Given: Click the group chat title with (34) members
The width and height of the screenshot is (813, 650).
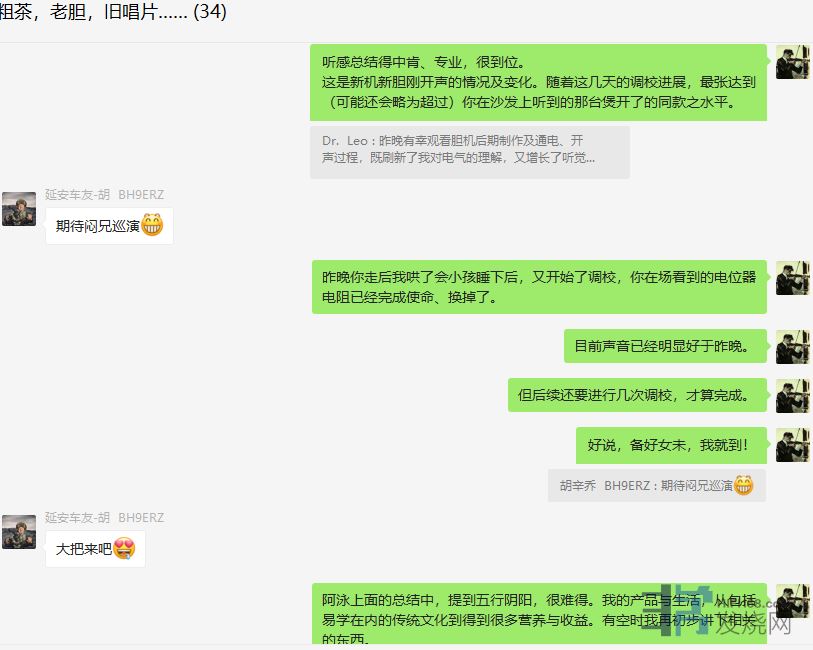Looking at the screenshot, I should coord(113,11).
